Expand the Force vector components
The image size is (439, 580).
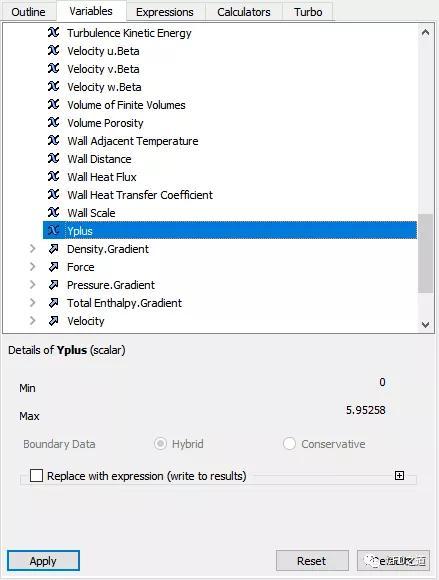pyautogui.click(x=33, y=267)
